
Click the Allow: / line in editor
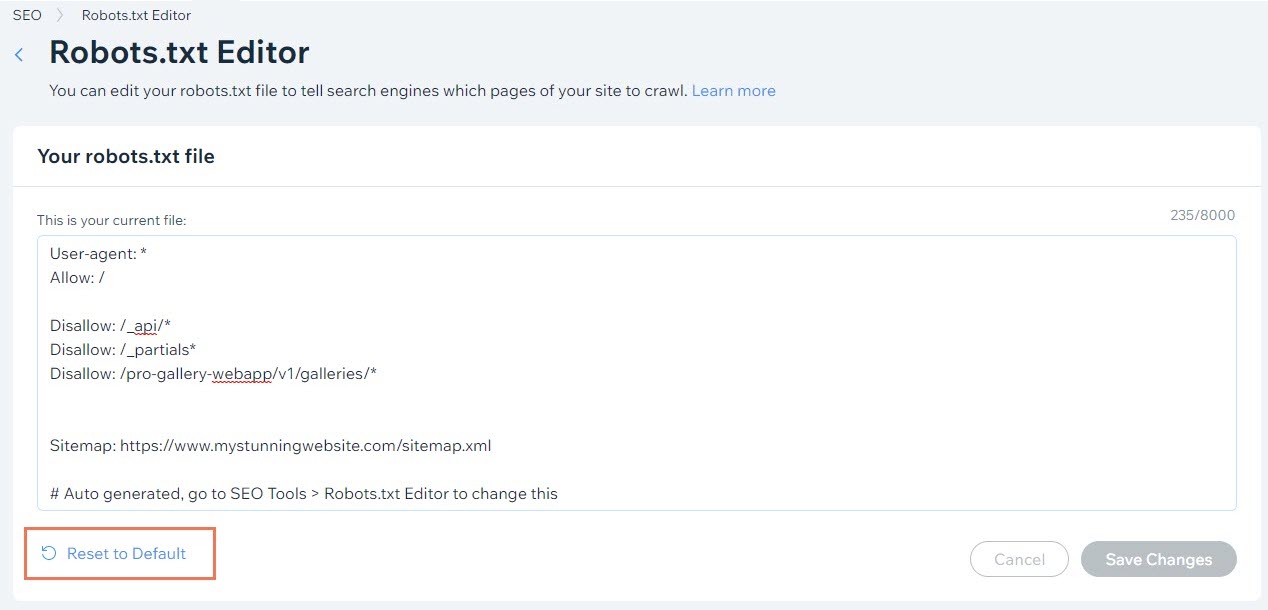(x=77, y=278)
